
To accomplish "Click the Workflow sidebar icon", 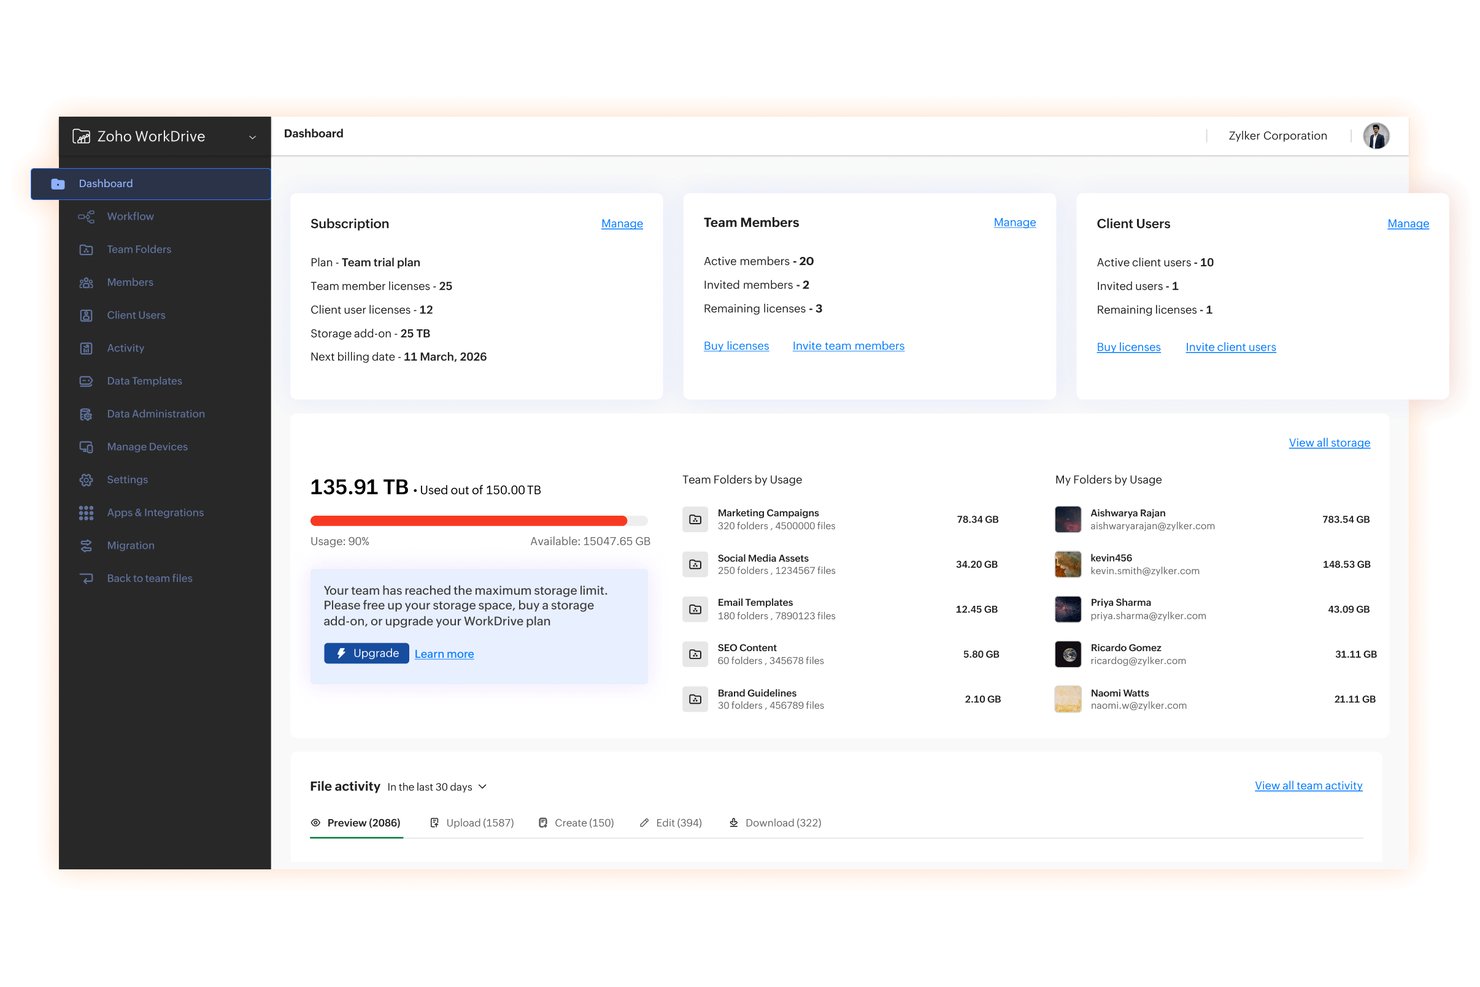I will tap(86, 216).
